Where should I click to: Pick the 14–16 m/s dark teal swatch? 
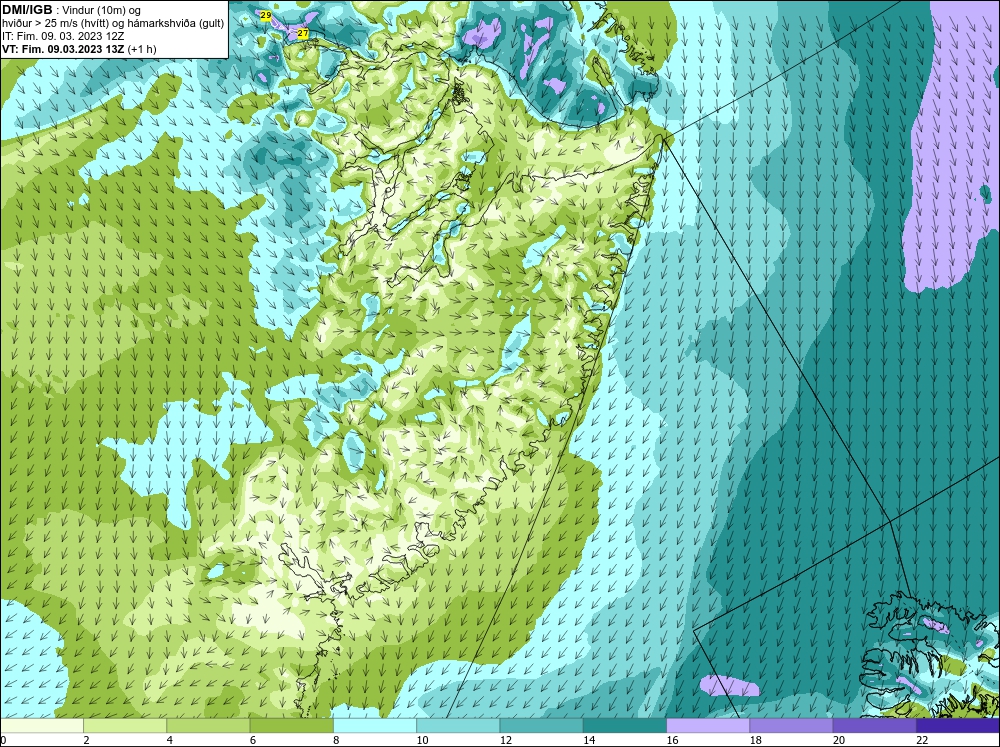625,726
